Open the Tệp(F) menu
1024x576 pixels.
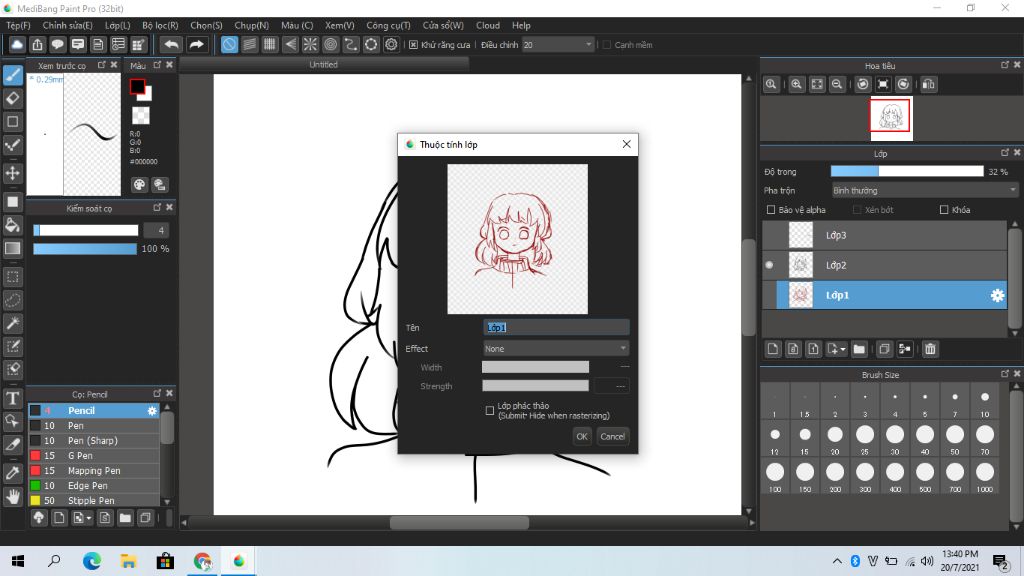[18, 25]
